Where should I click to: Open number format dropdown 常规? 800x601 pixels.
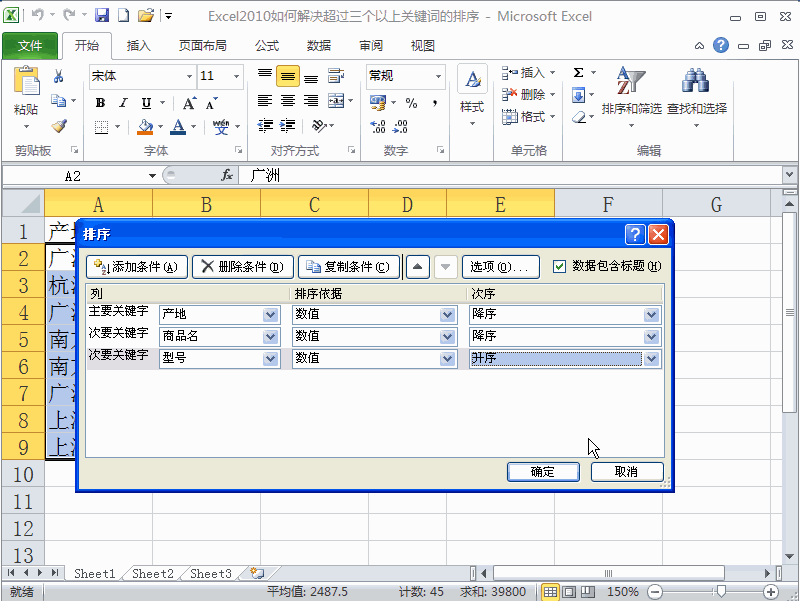tap(438, 77)
